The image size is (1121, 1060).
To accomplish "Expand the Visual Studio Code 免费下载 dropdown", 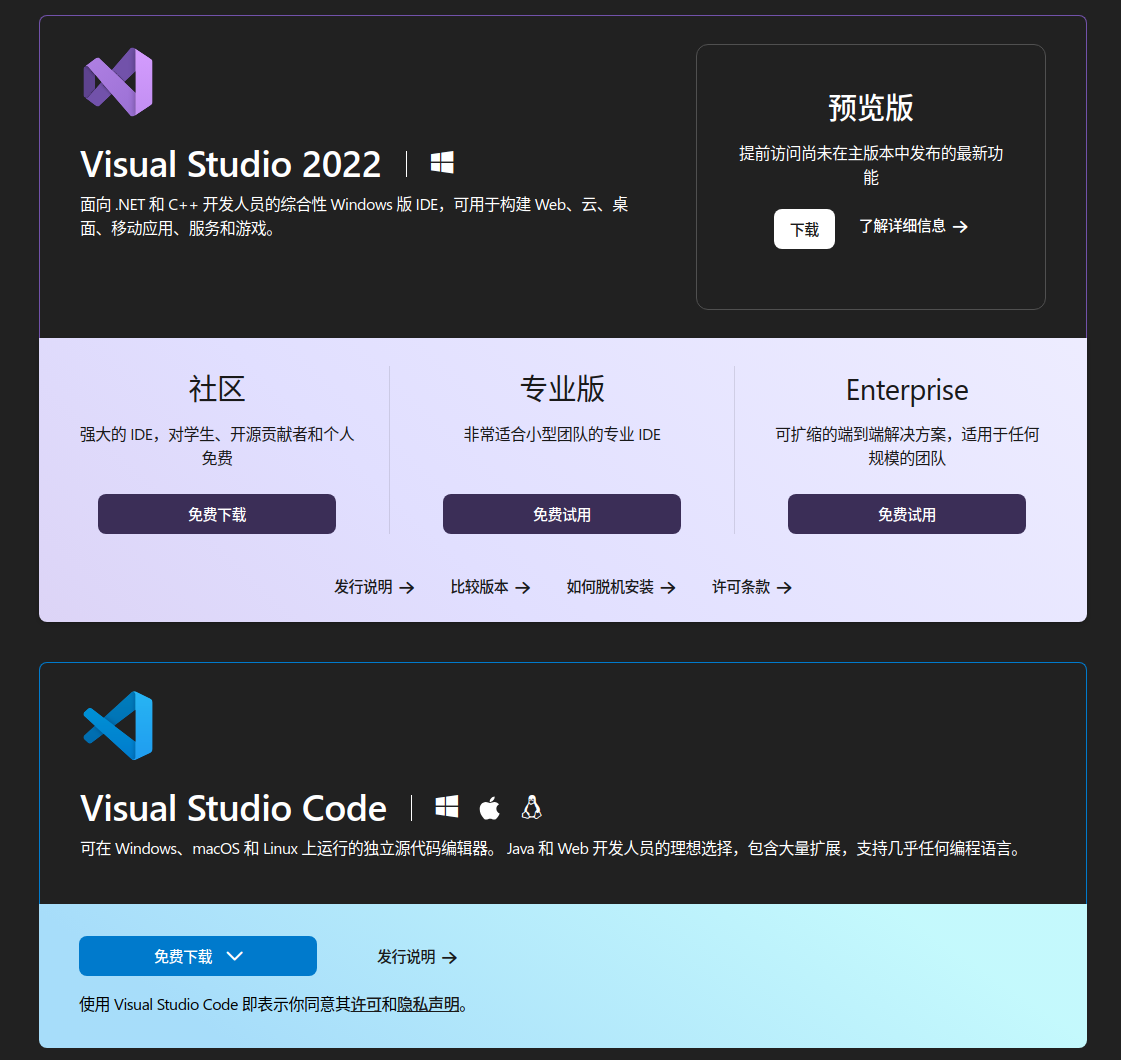I will pyautogui.click(x=198, y=956).
